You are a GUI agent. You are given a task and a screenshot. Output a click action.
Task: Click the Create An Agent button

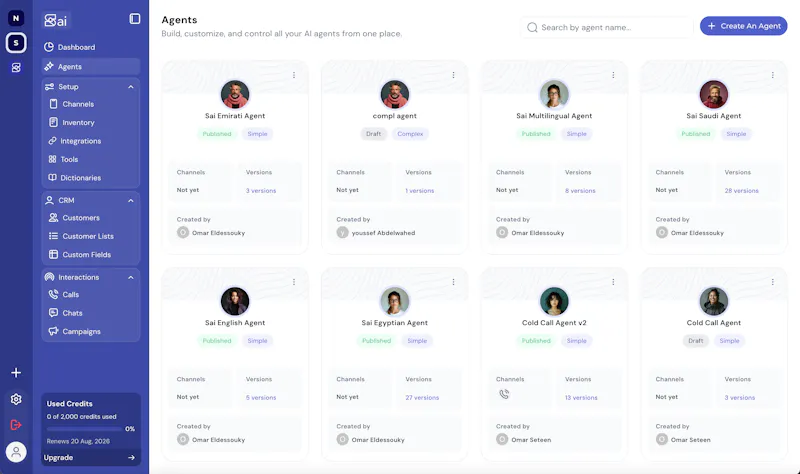(743, 26)
